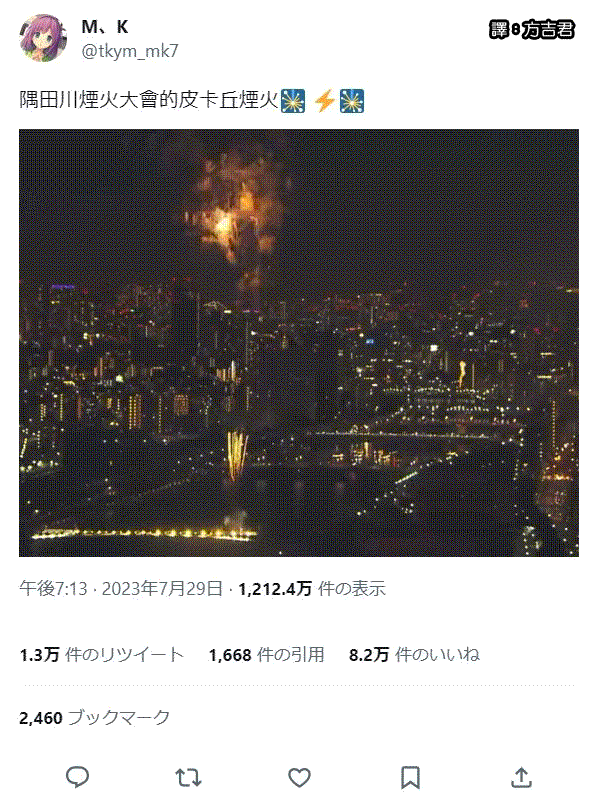Click the reply speech bubble icon

(x=78, y=777)
